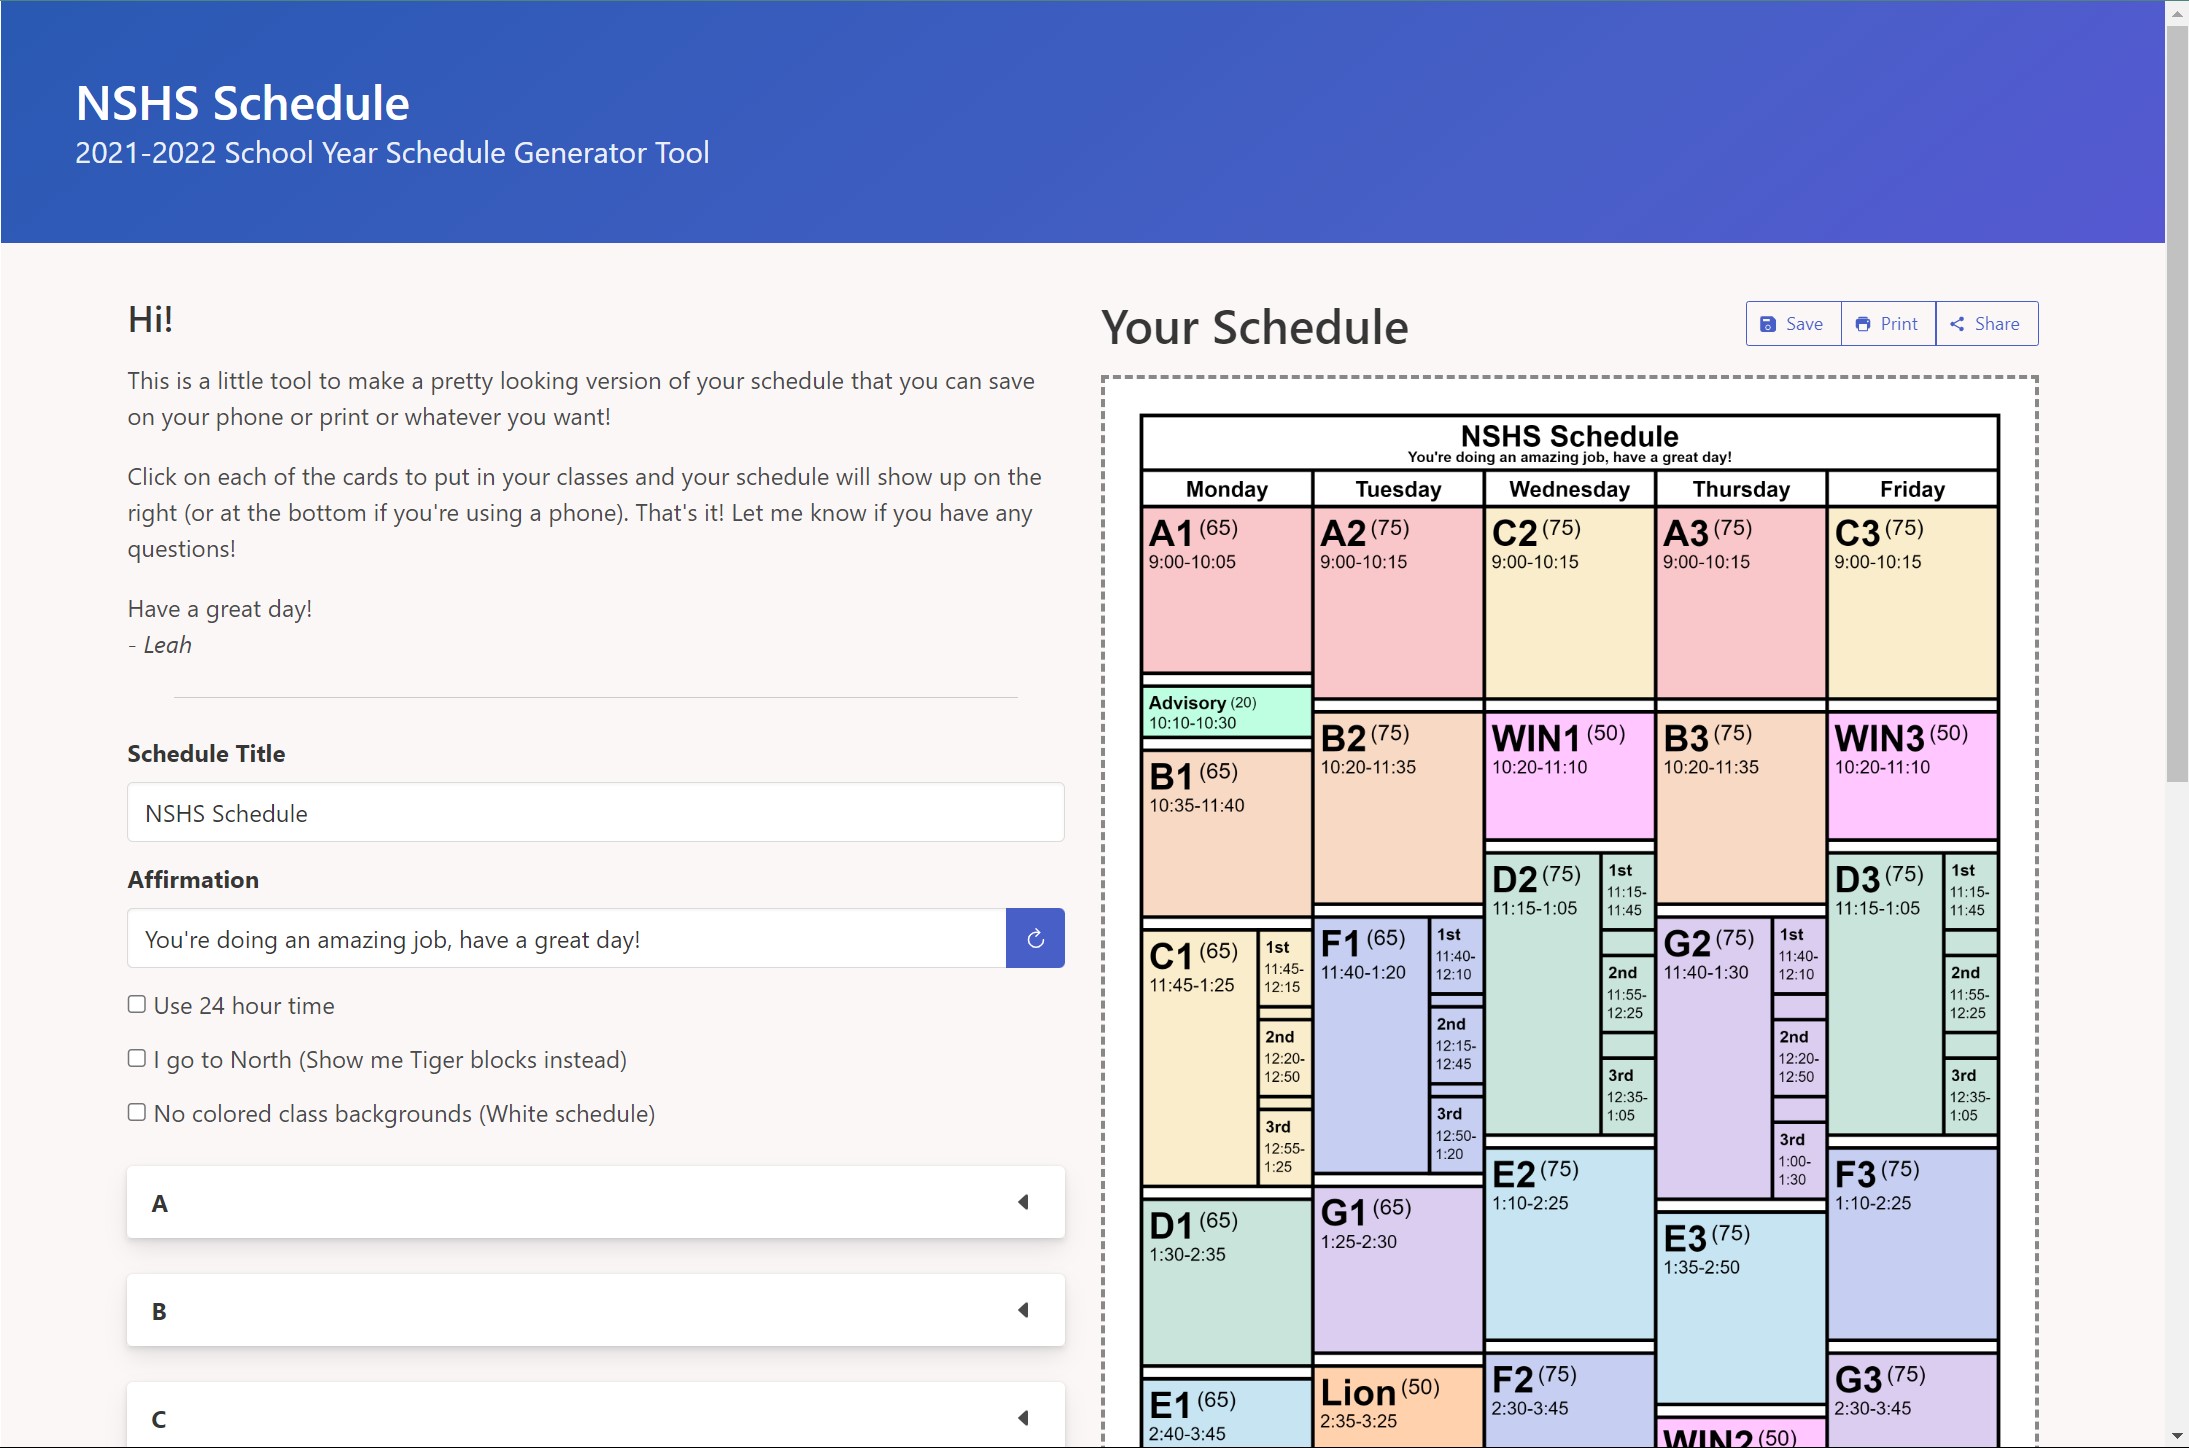Viewport: 2189px width, 1448px height.
Task: Enable the Use 24 hour time checkbox
Action: click(137, 1004)
